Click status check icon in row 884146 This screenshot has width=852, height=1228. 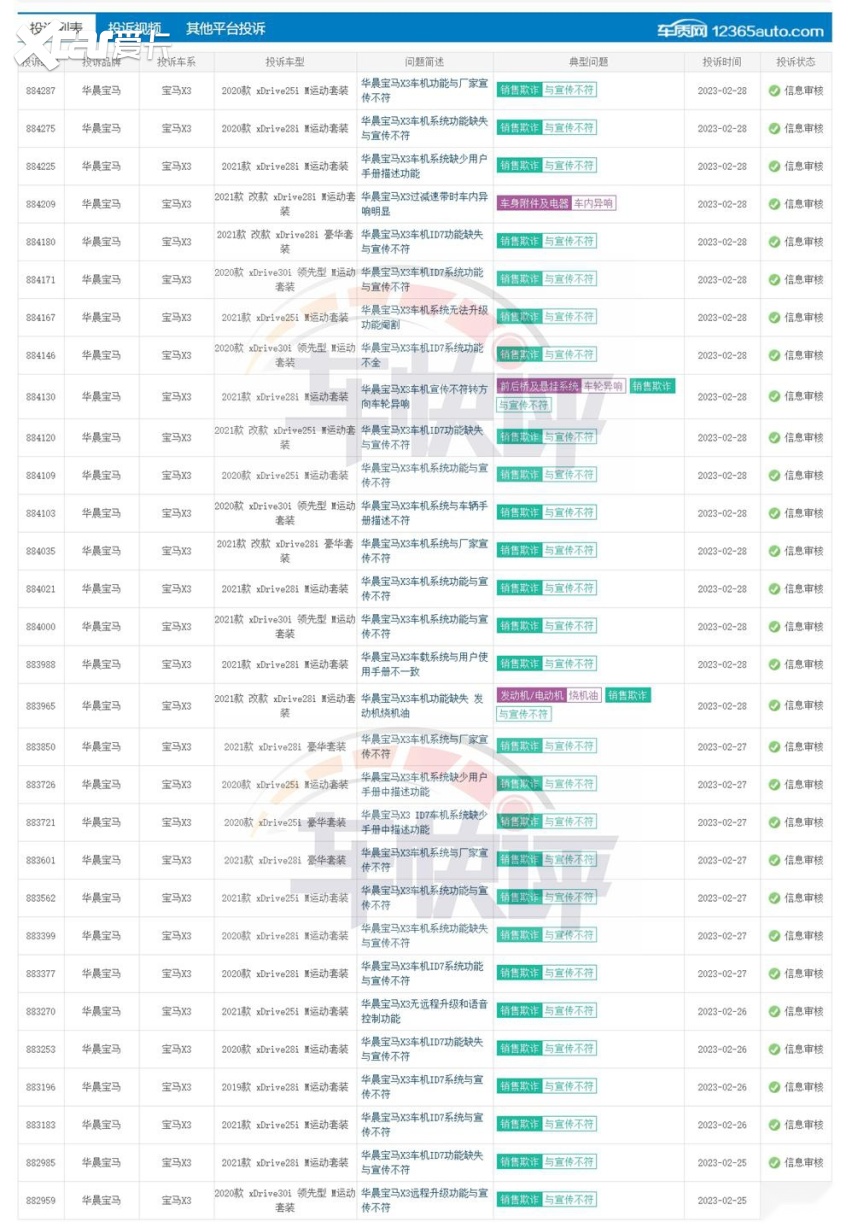[774, 356]
